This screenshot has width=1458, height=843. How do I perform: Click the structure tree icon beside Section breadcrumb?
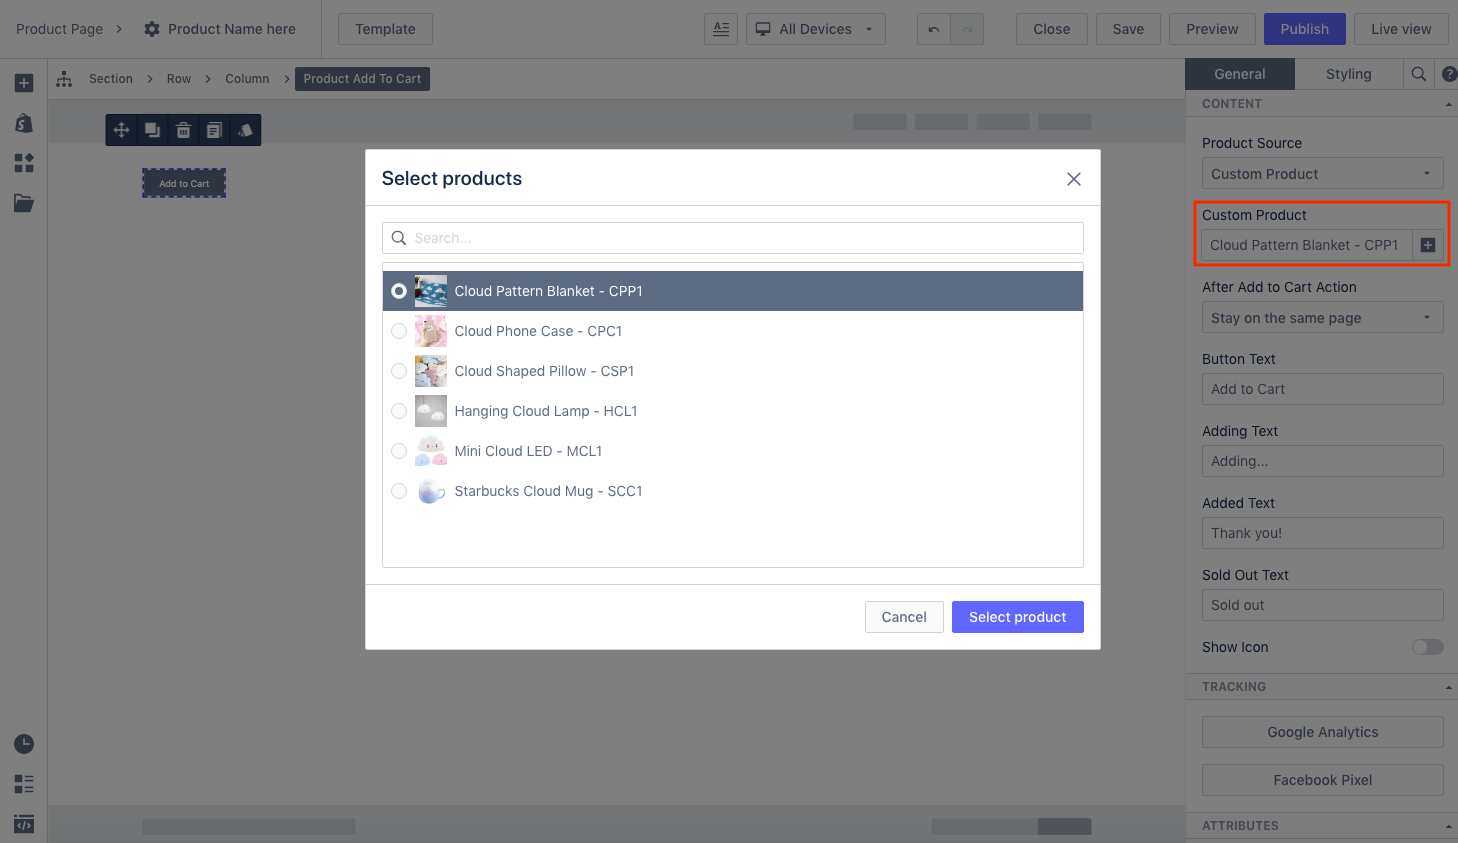64,79
